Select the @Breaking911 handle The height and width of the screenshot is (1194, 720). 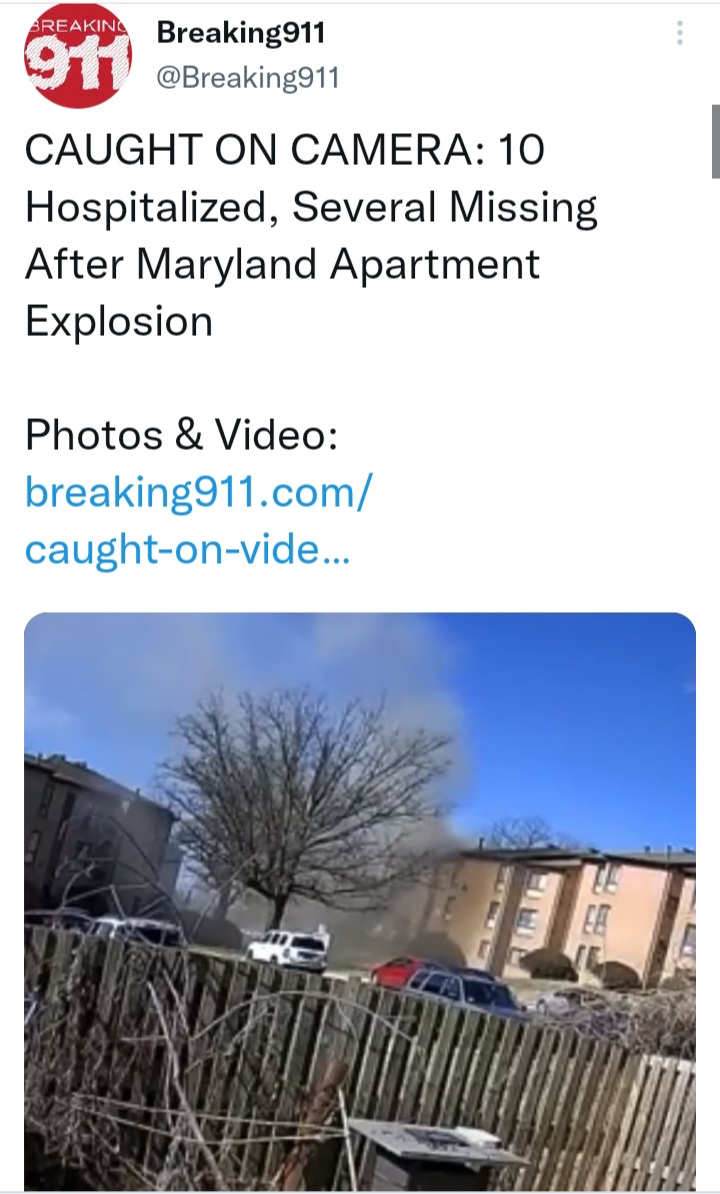247,78
